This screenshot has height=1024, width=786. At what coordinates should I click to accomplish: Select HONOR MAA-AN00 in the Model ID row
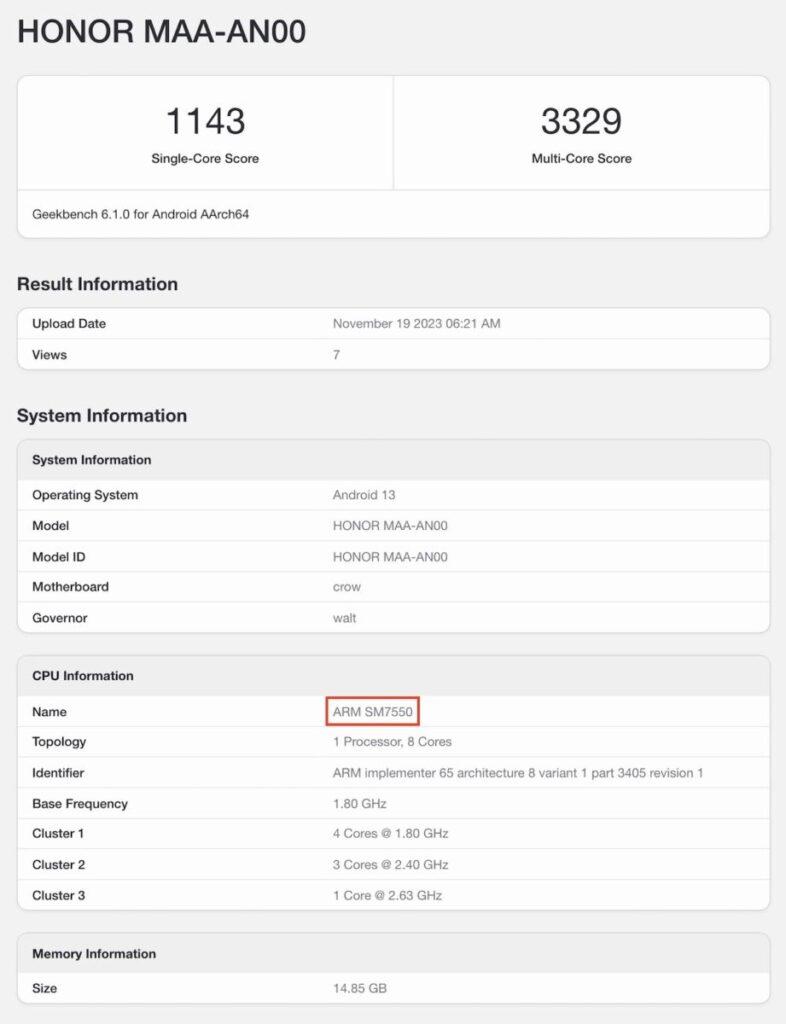click(390, 557)
